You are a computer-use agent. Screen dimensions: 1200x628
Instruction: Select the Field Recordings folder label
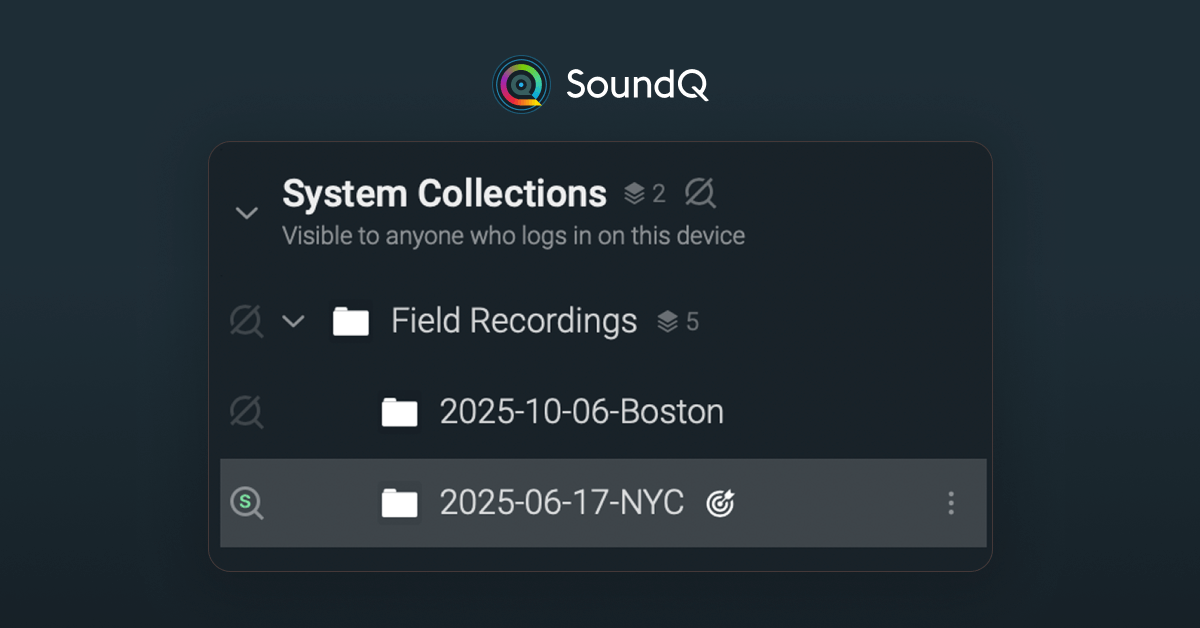[514, 321]
